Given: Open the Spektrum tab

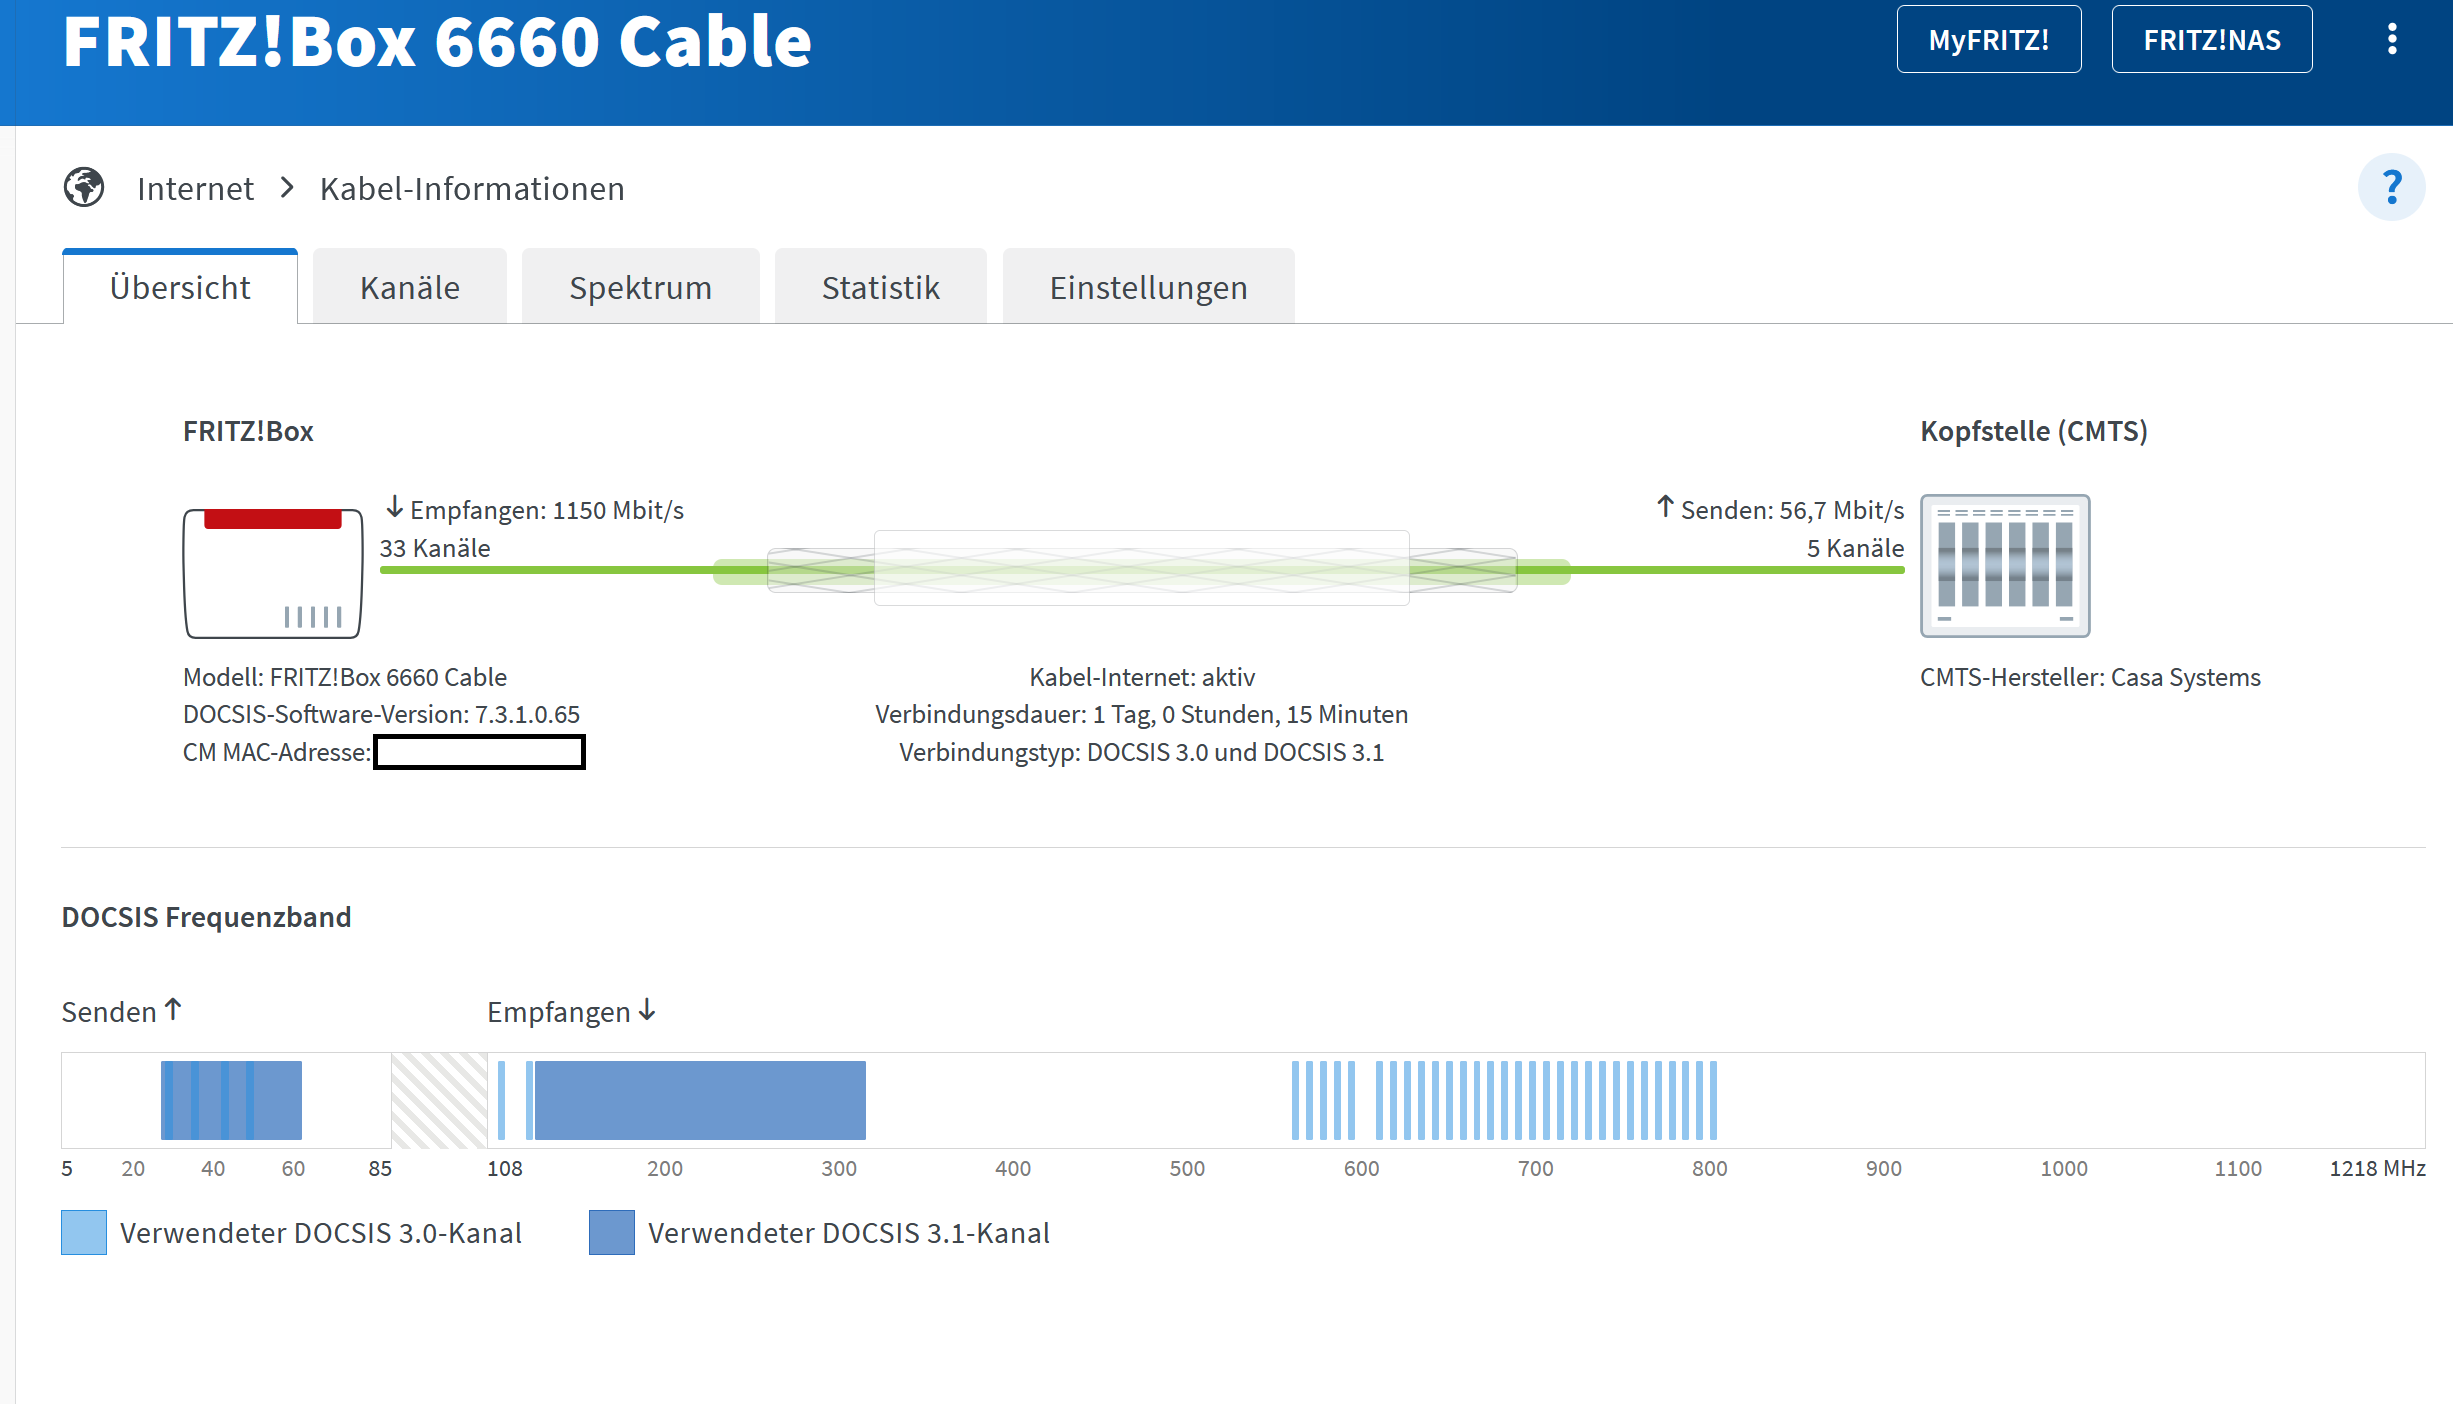Looking at the screenshot, I should (640, 288).
